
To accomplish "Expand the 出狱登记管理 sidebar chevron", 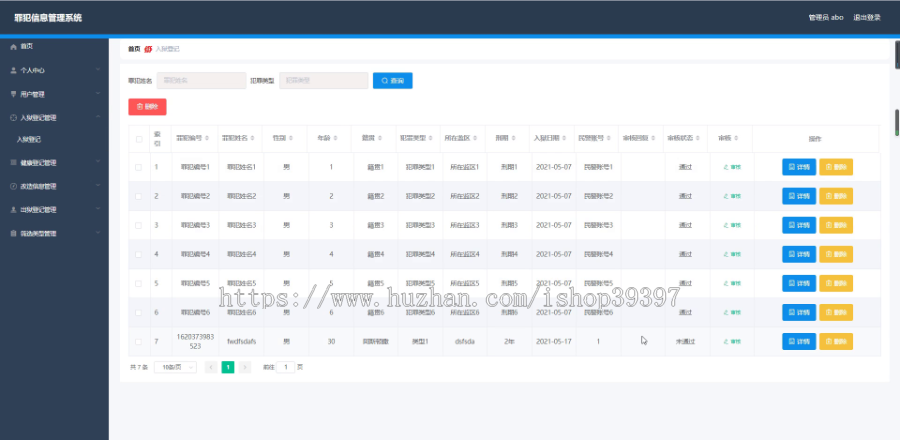I will pos(98,209).
